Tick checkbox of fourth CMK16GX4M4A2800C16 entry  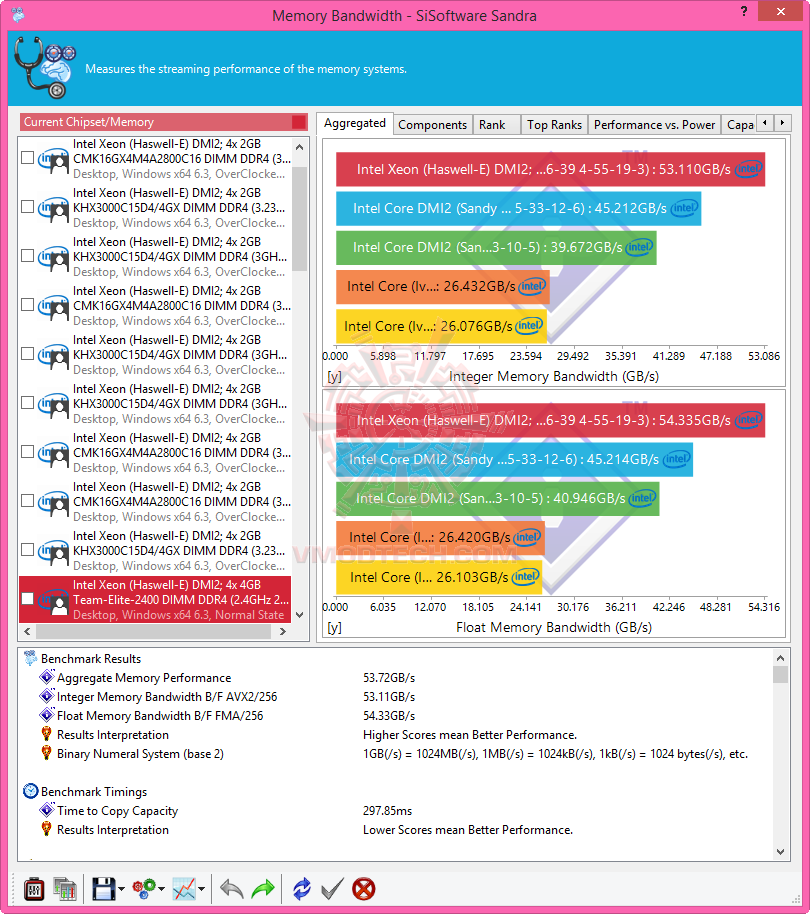27,501
